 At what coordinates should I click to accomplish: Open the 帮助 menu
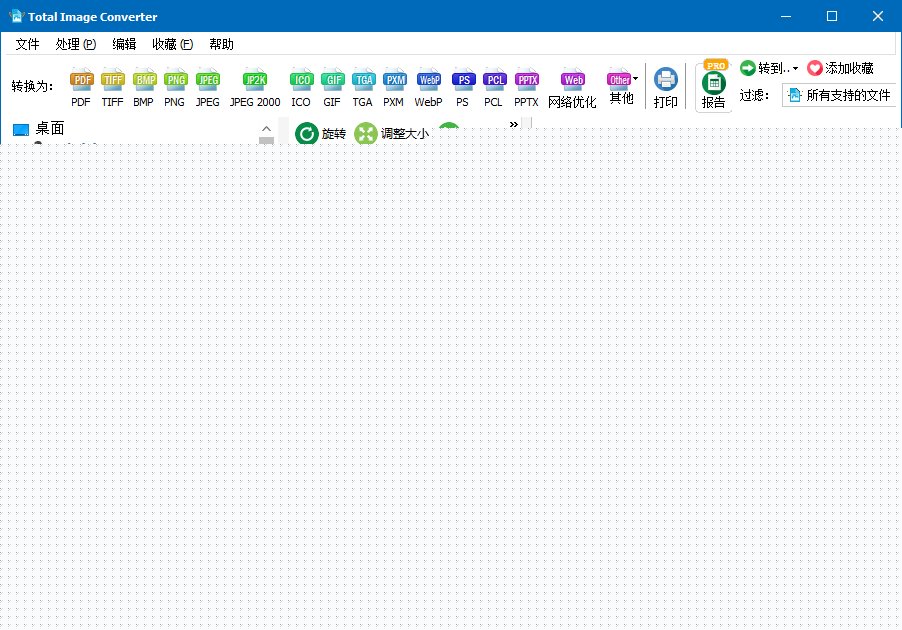coord(221,44)
